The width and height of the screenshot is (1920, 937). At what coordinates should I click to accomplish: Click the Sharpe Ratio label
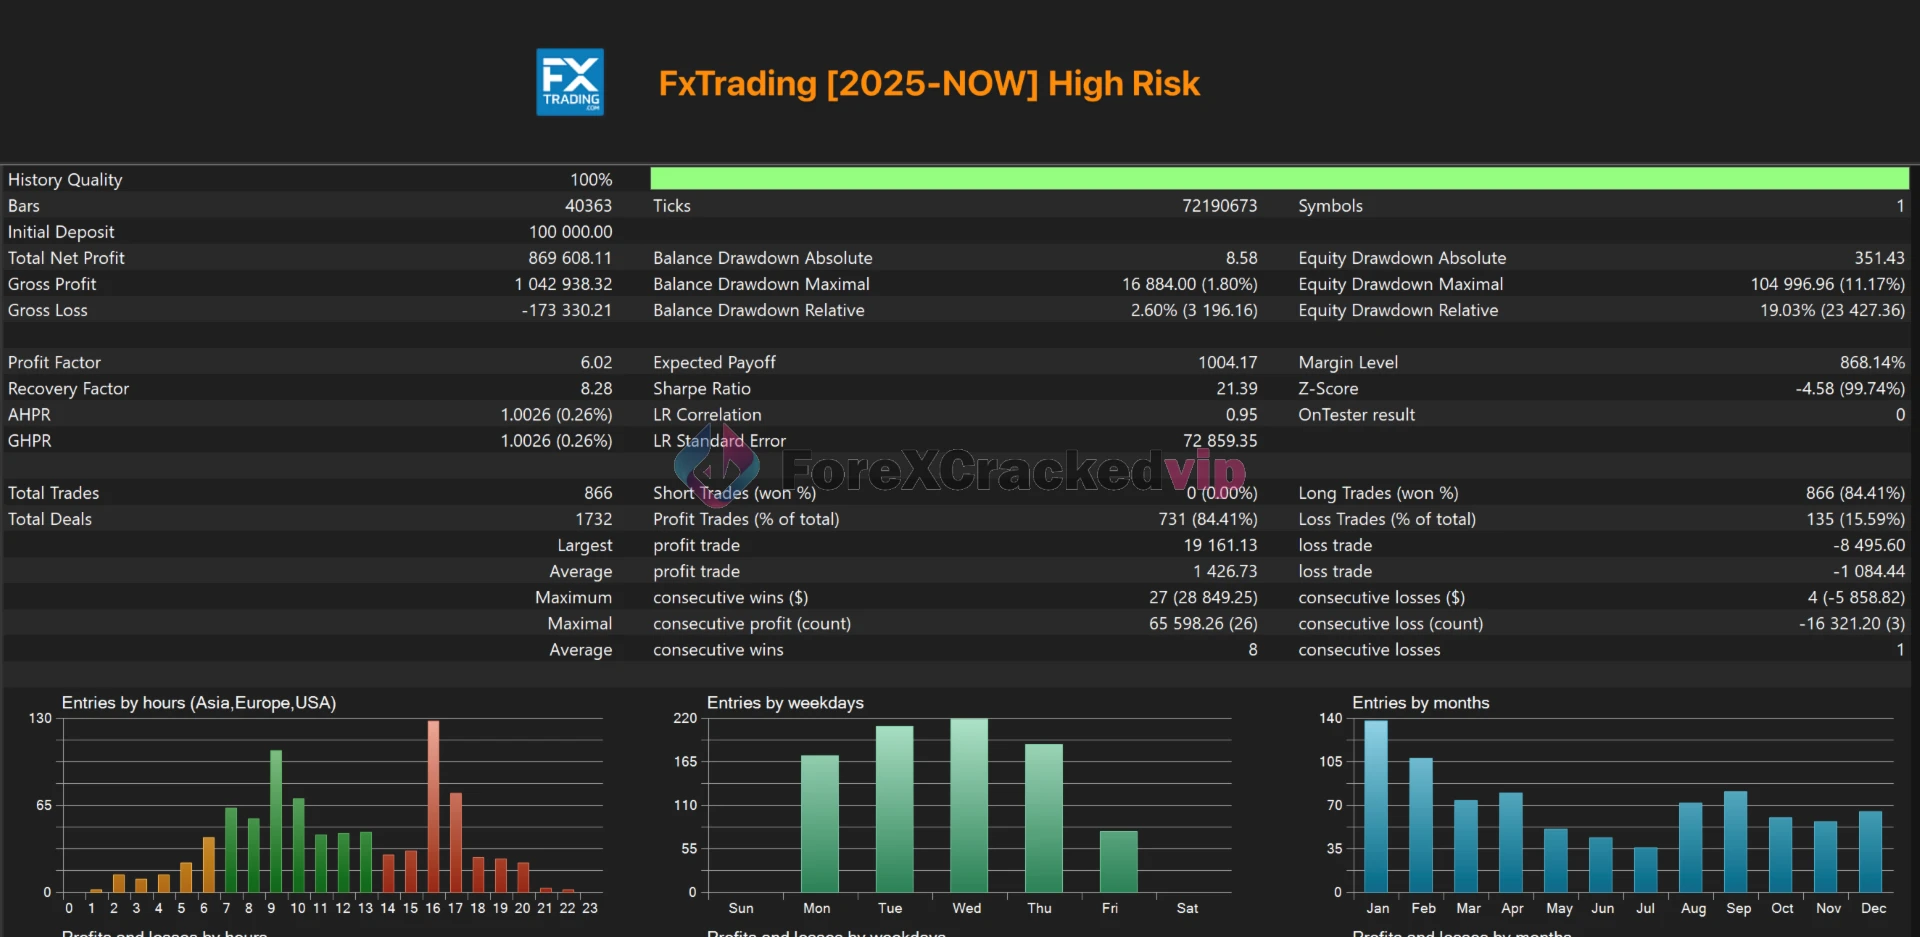pos(701,388)
